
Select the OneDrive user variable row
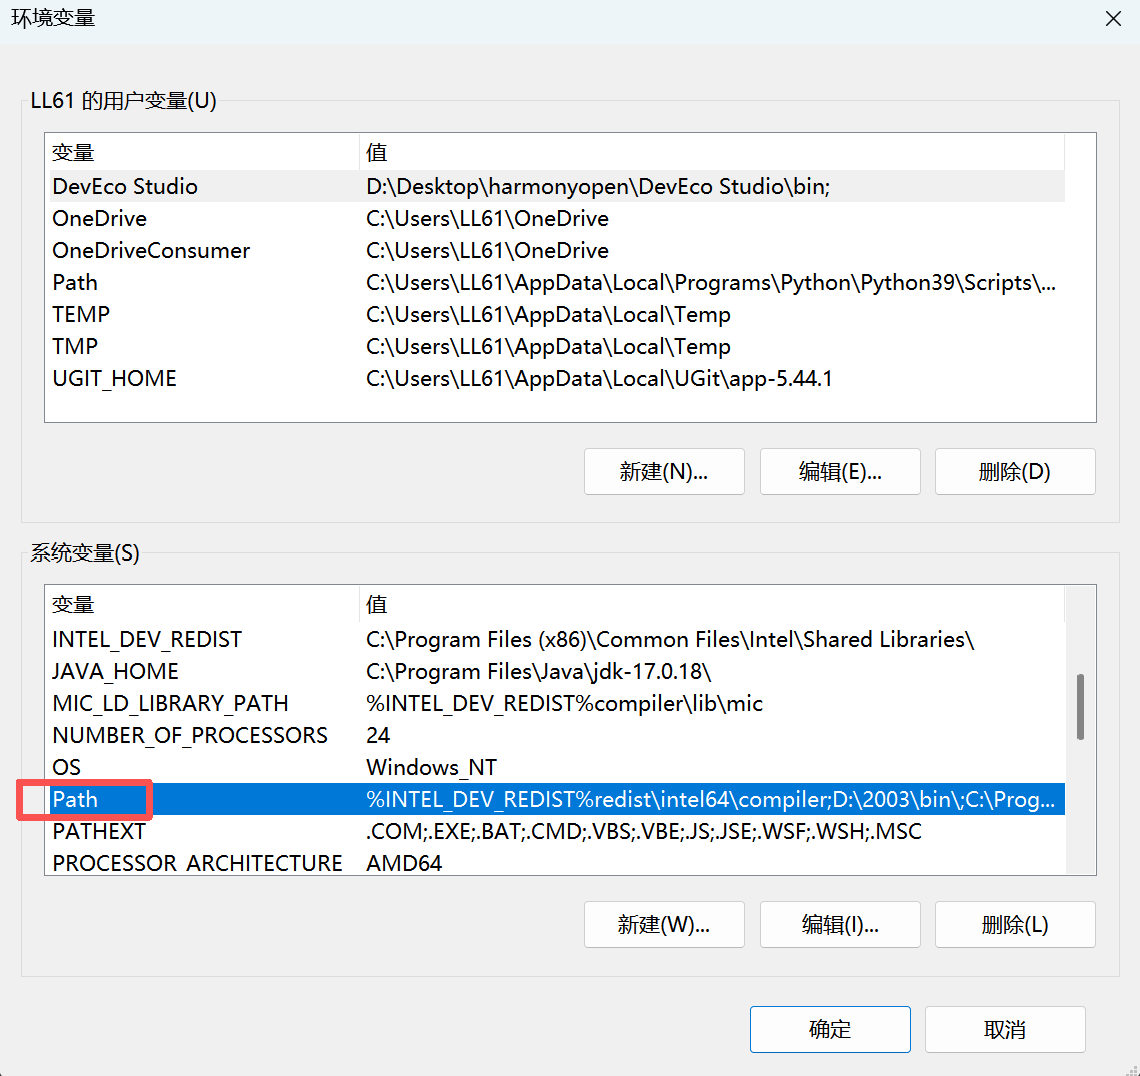557,219
